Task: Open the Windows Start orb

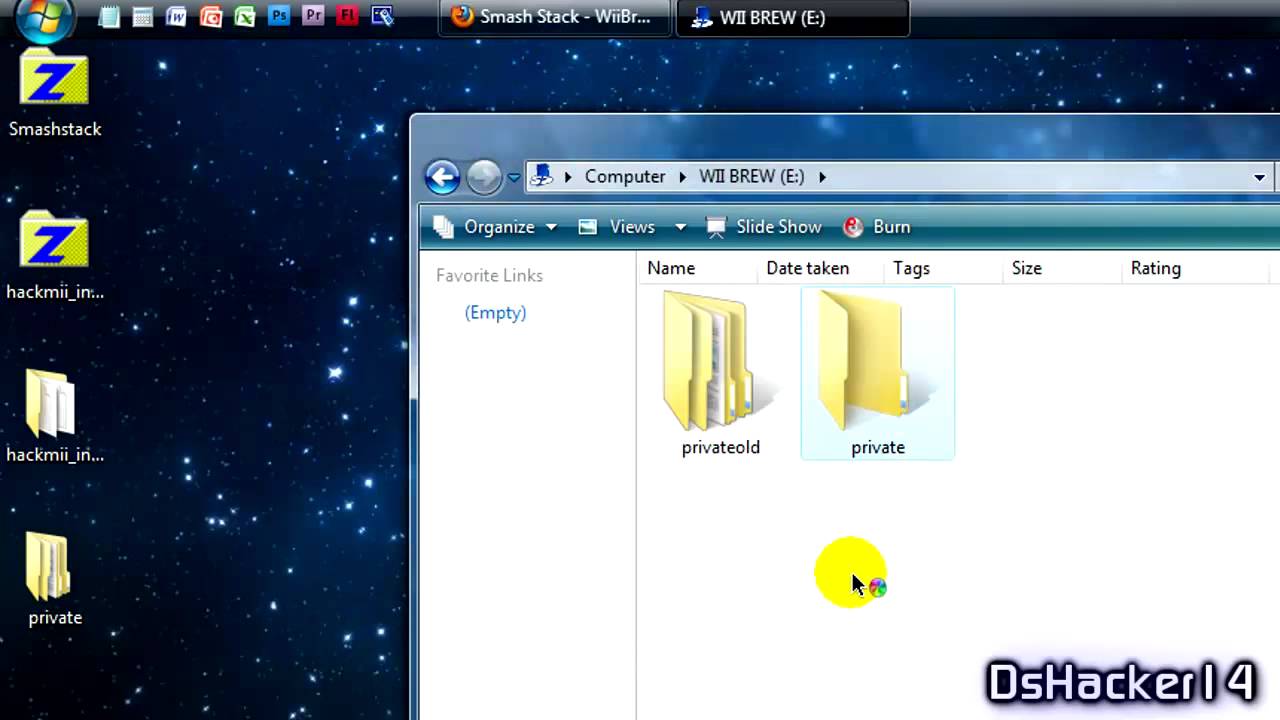Action: click(44, 18)
